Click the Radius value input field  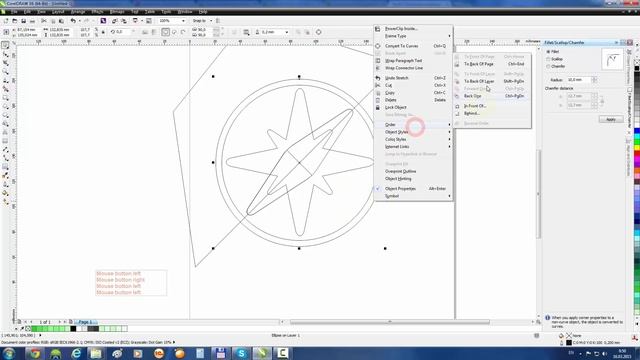(579, 80)
